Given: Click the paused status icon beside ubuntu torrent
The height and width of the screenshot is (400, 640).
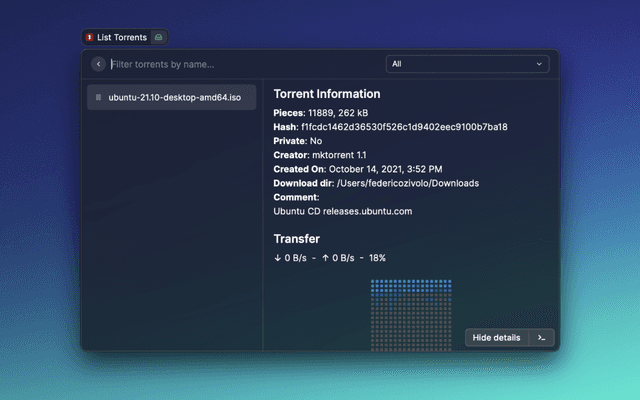Looking at the screenshot, I should coord(98,98).
